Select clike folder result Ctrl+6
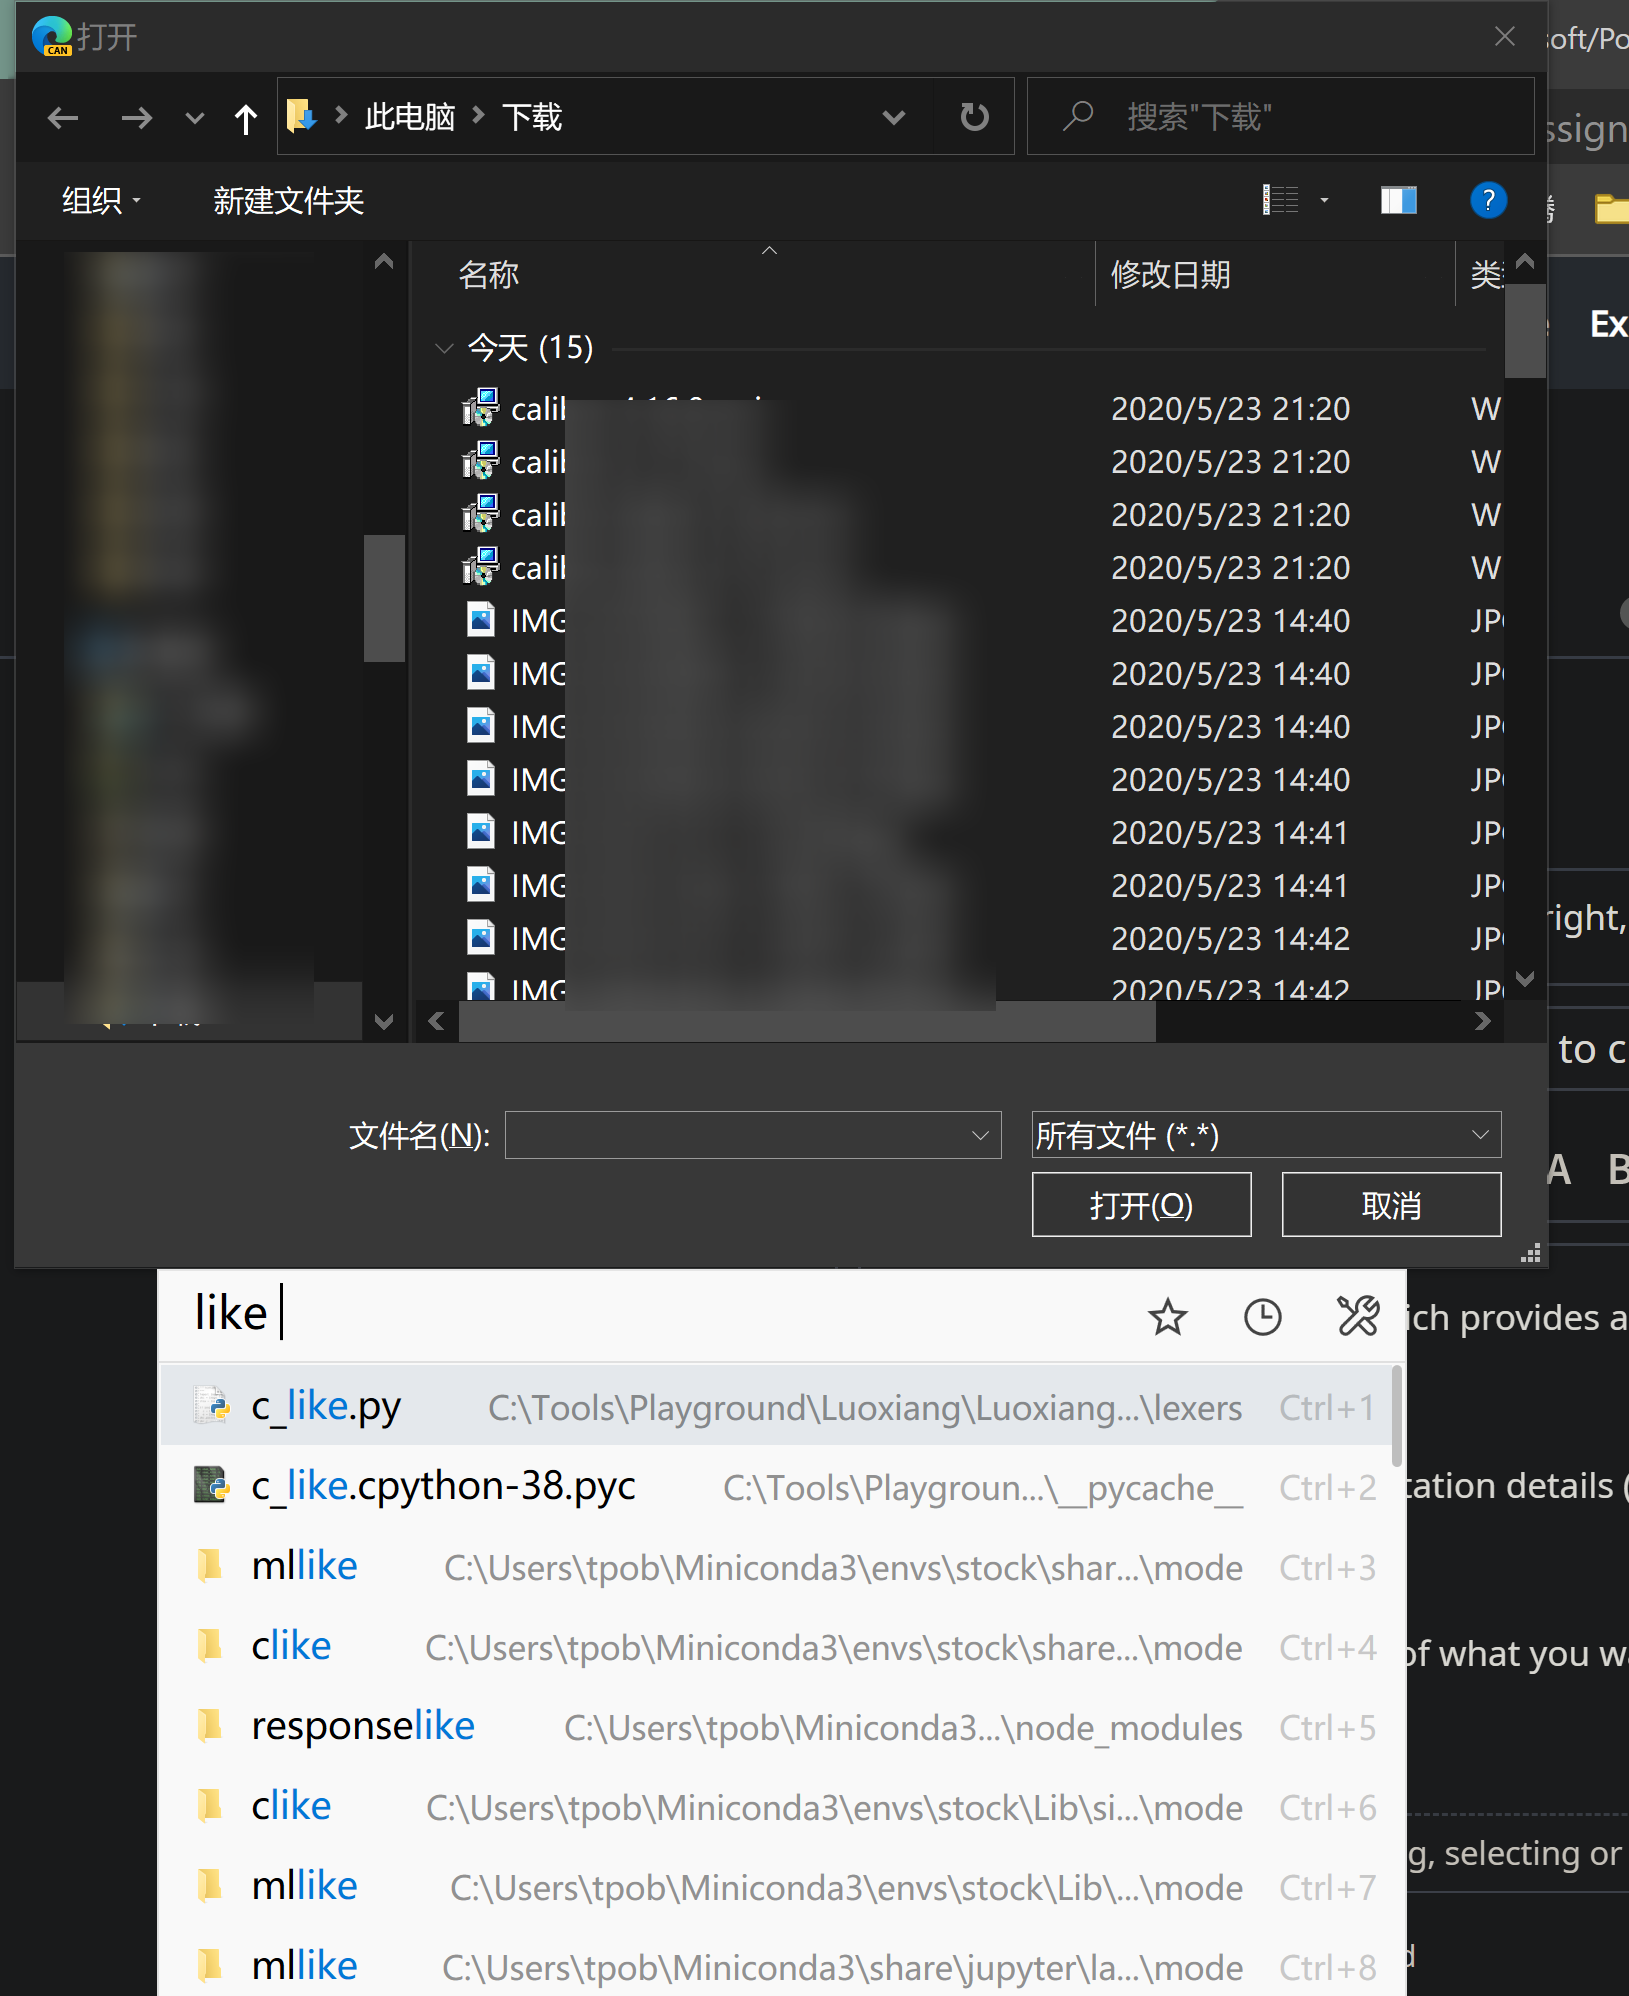 (776, 1806)
